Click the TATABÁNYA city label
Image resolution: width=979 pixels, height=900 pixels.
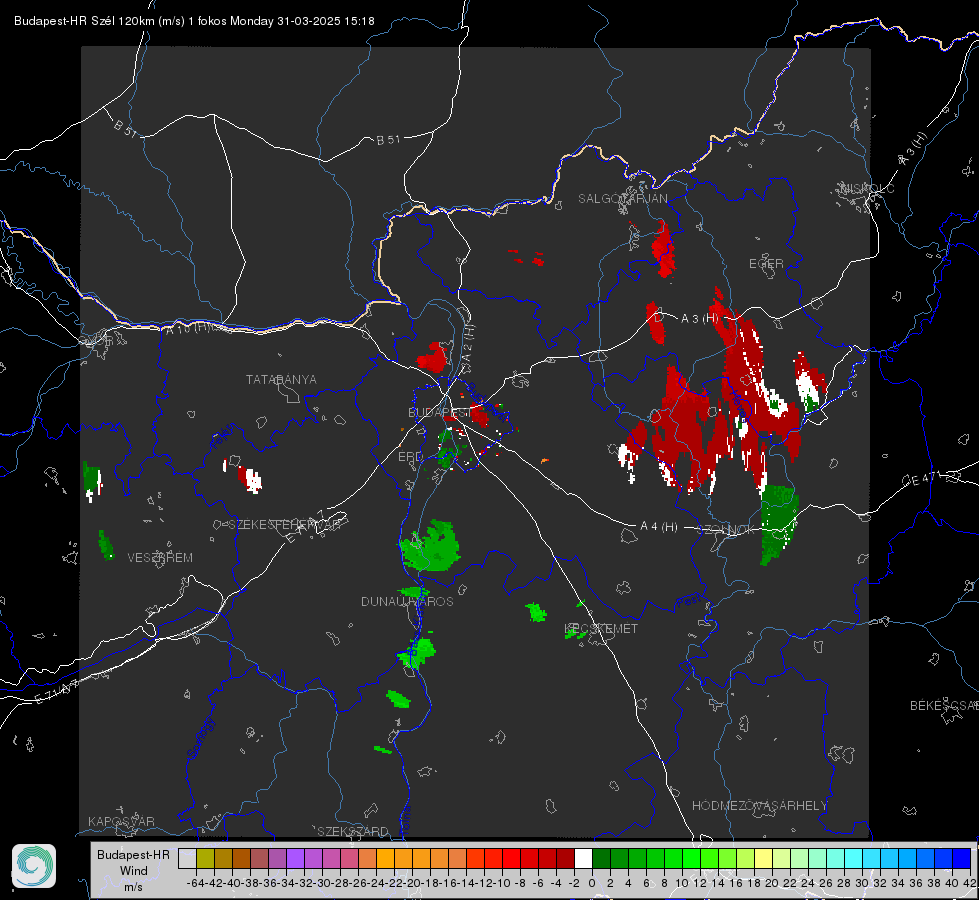click(281, 379)
